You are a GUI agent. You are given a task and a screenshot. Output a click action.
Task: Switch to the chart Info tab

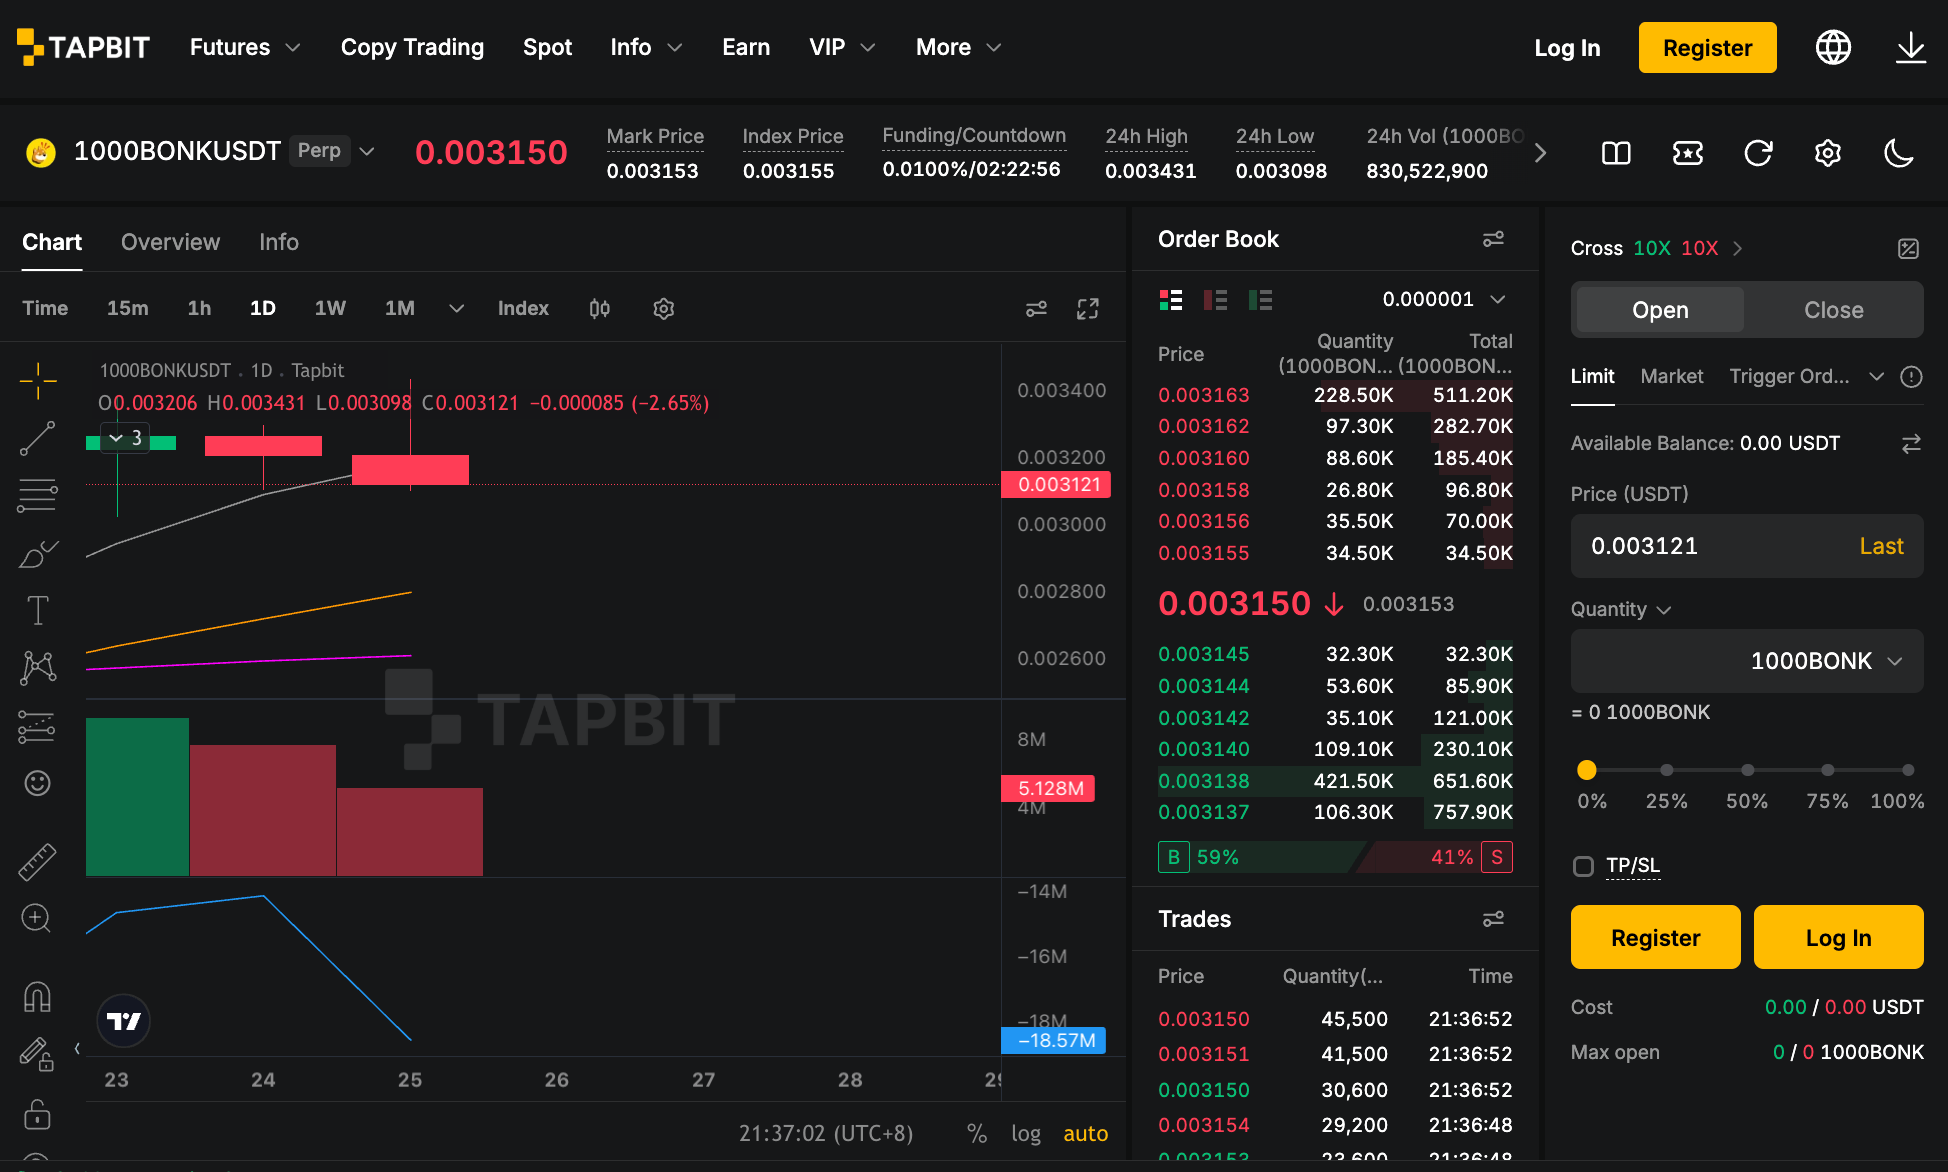pyautogui.click(x=279, y=242)
